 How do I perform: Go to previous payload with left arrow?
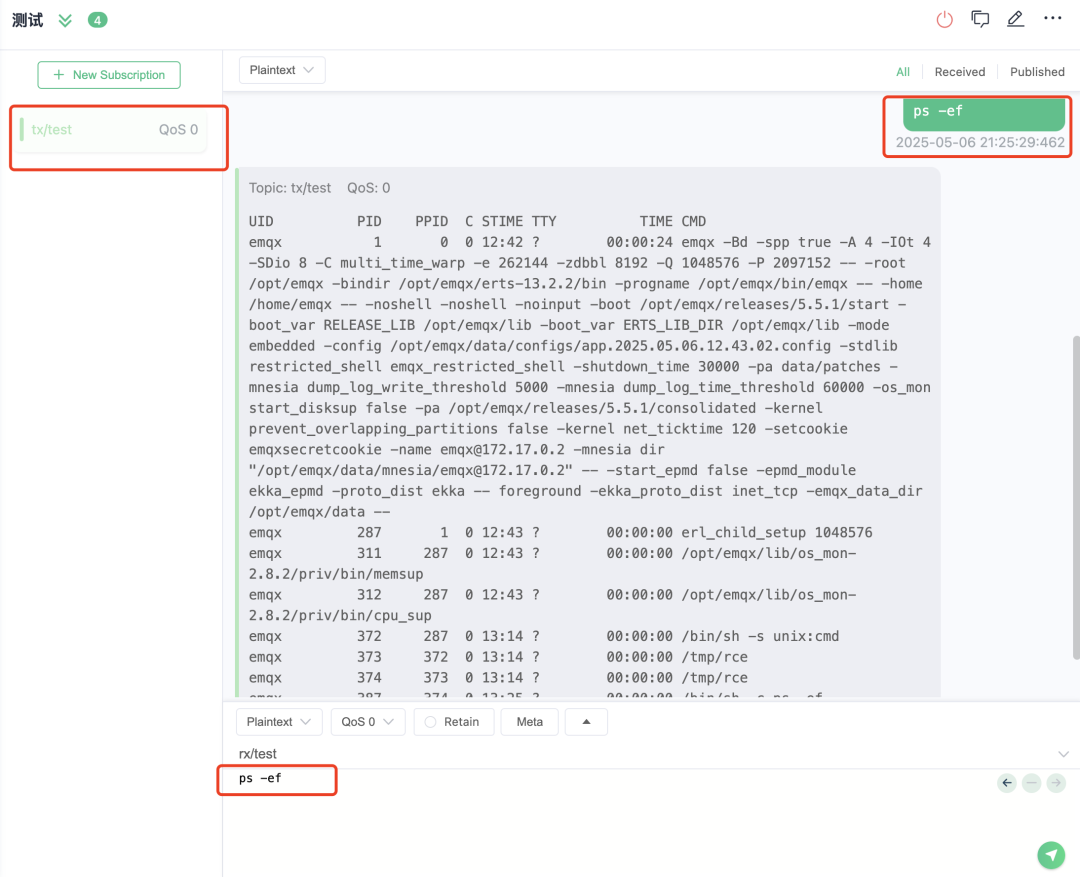tap(1007, 783)
